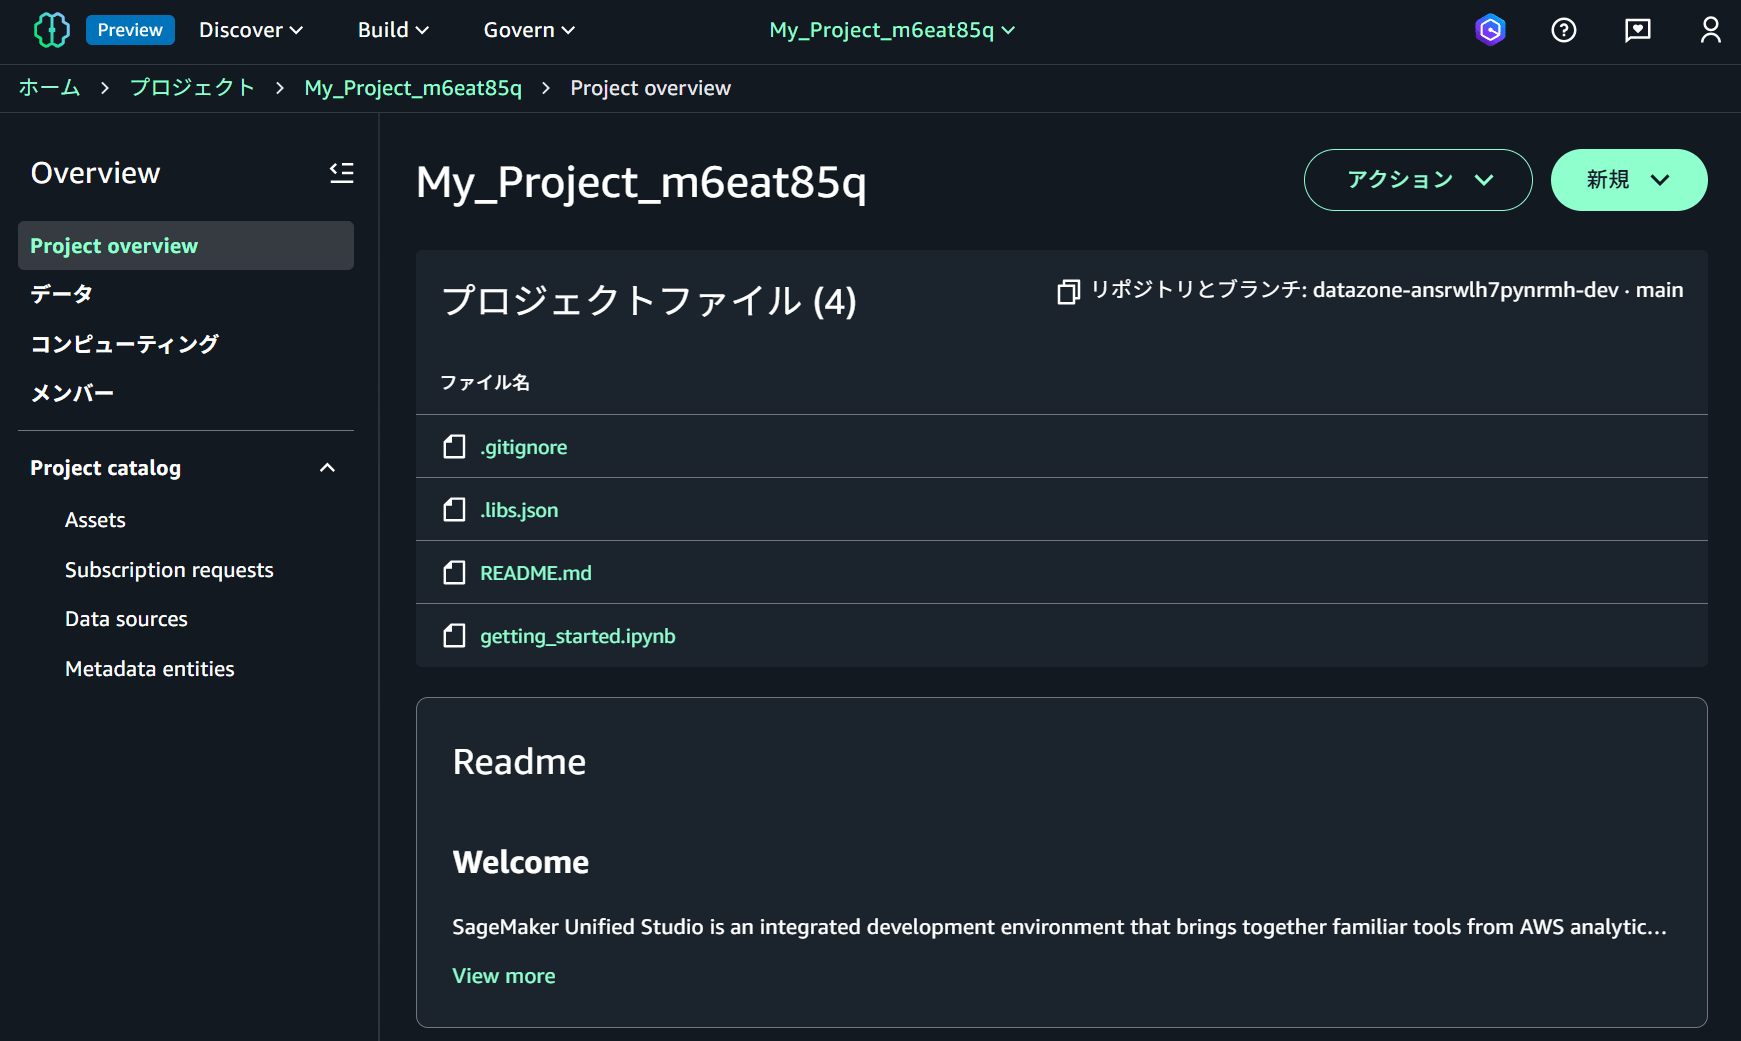Select コンピューティング in the sidebar
This screenshot has height=1041, width=1741.
(x=124, y=344)
